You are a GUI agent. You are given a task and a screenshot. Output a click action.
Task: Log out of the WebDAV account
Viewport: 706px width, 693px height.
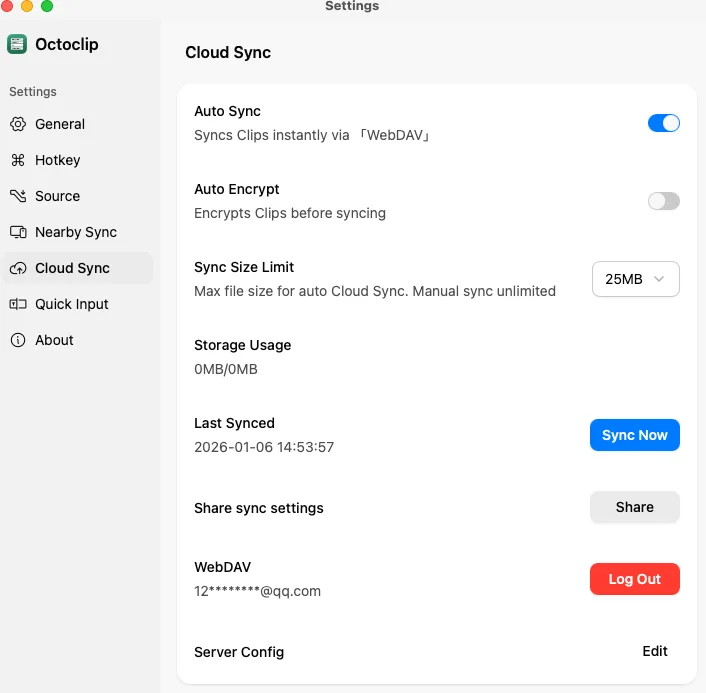[x=634, y=579]
